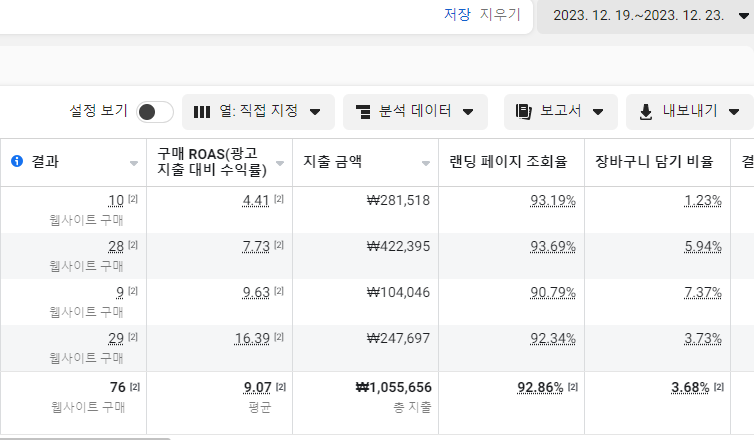Click the total landing page rate 92.86%
Viewport: 754px width, 440px height.
tap(540, 387)
